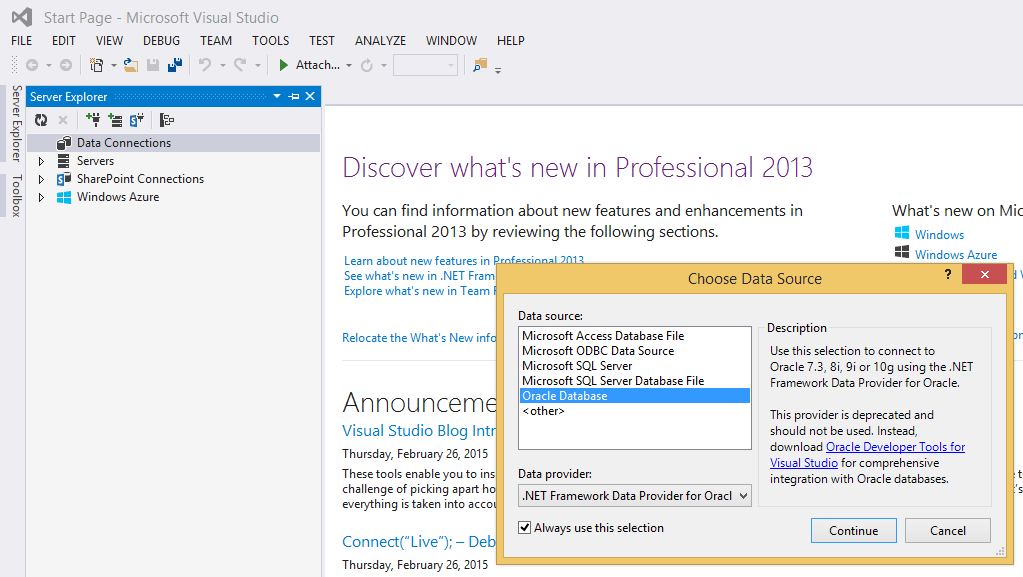Image resolution: width=1023 pixels, height=577 pixels.
Task: Select the <other> data source
Action: pos(634,411)
